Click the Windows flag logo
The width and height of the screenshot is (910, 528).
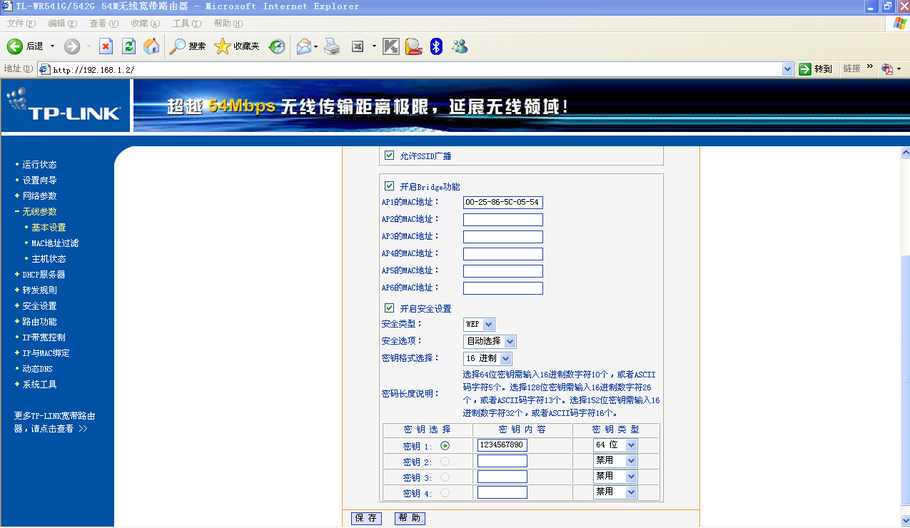tap(900, 23)
